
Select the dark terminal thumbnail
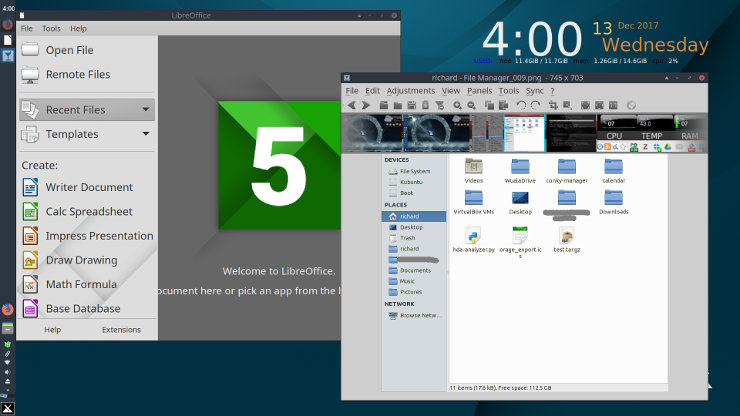pos(571,133)
